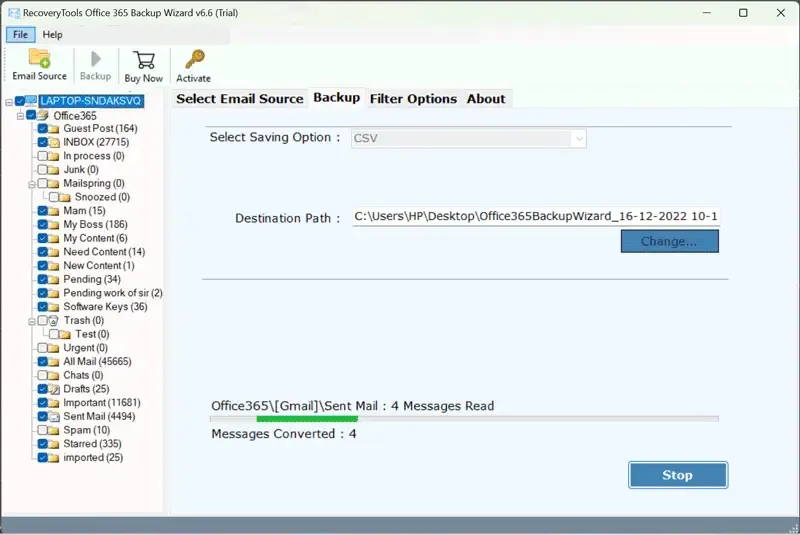Switch to the Backup tab
Screen dimensions: 800x535
tap(337, 97)
